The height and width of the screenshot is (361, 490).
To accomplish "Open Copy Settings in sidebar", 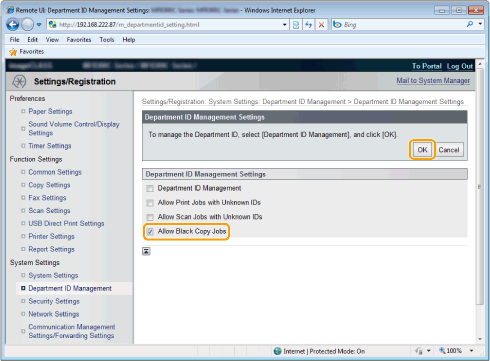I will click(x=49, y=185).
